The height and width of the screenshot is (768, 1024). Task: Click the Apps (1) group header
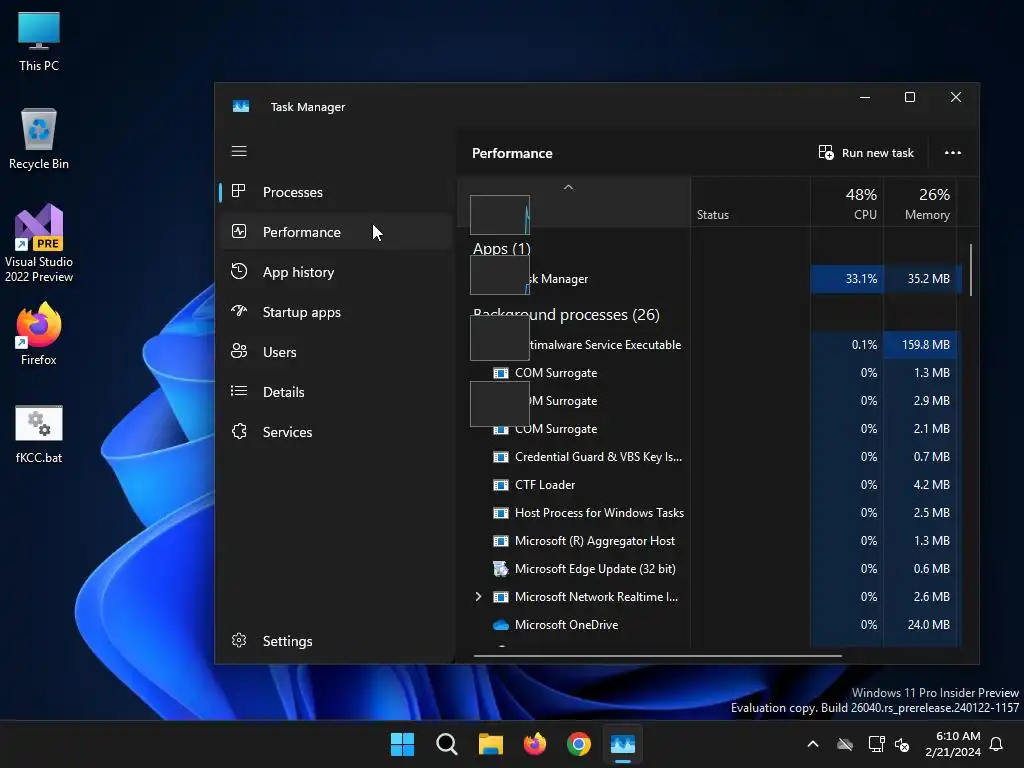point(502,249)
